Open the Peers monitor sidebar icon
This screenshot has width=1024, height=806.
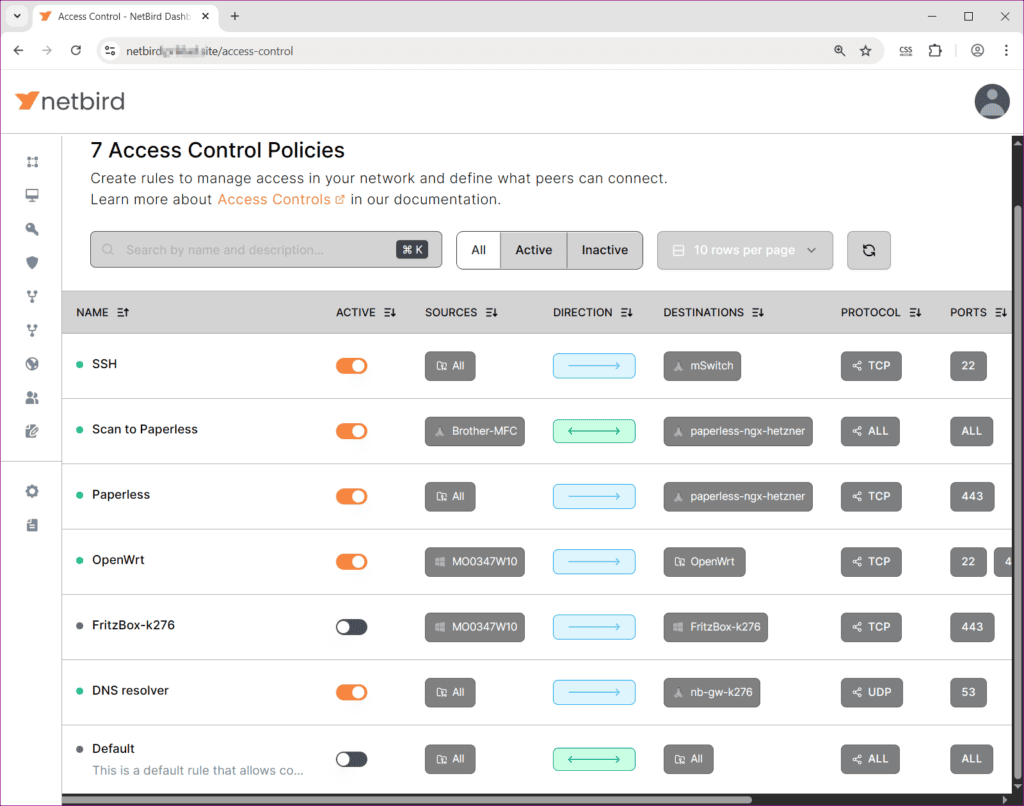pos(32,195)
